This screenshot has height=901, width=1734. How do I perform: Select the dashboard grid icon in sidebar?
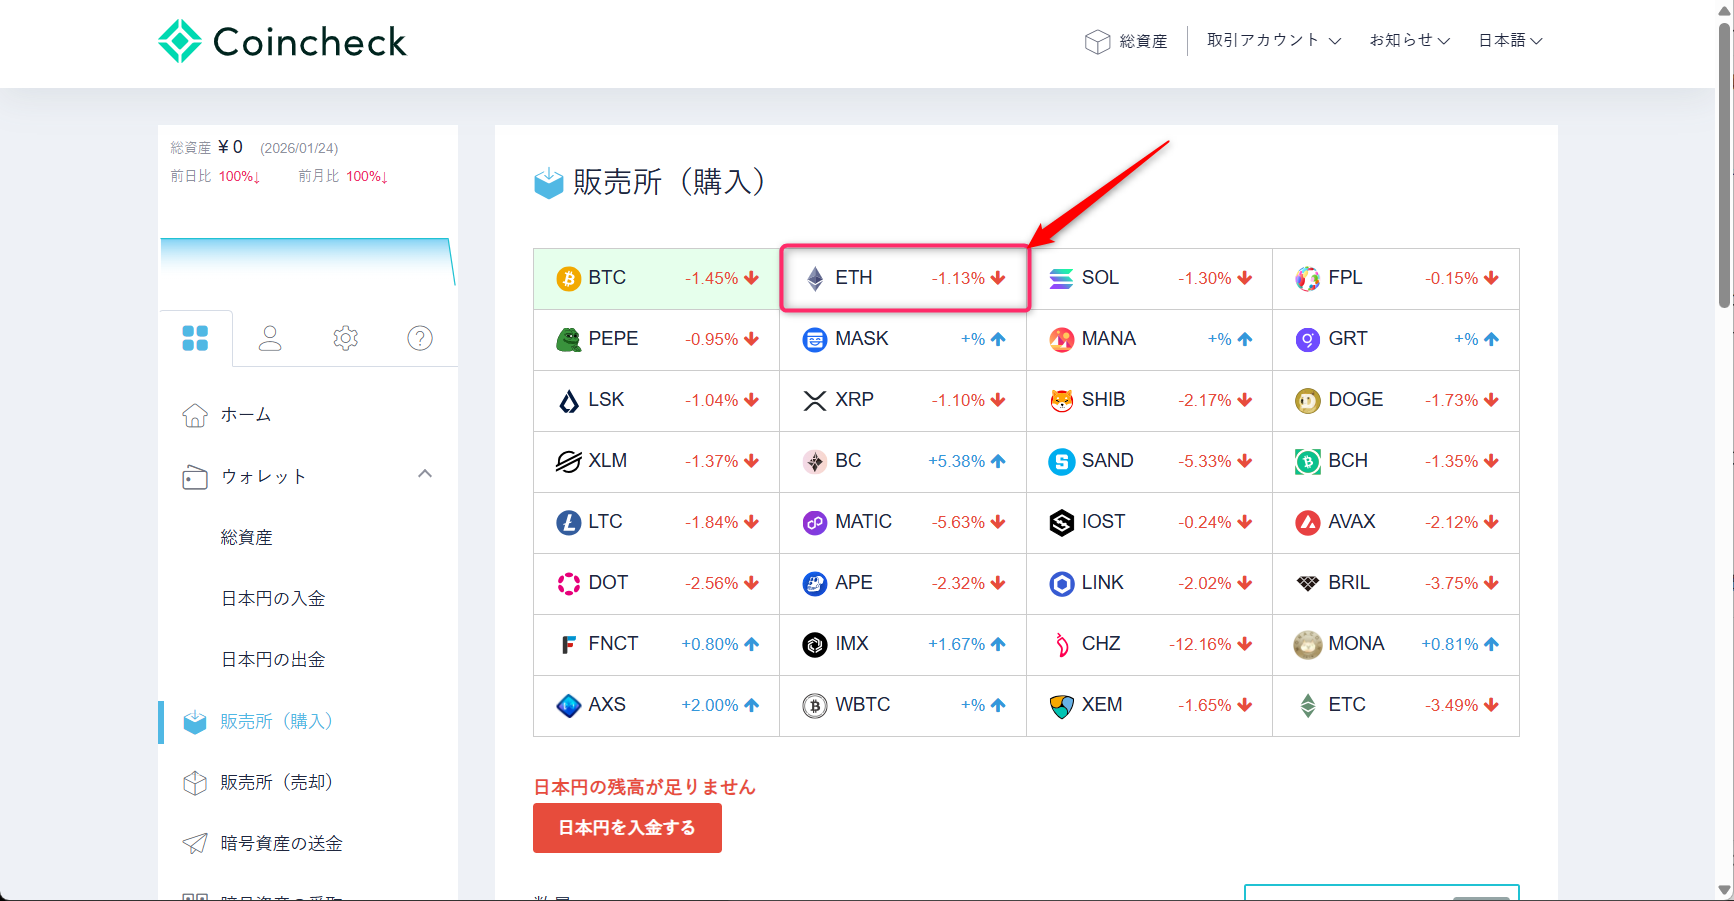point(196,338)
